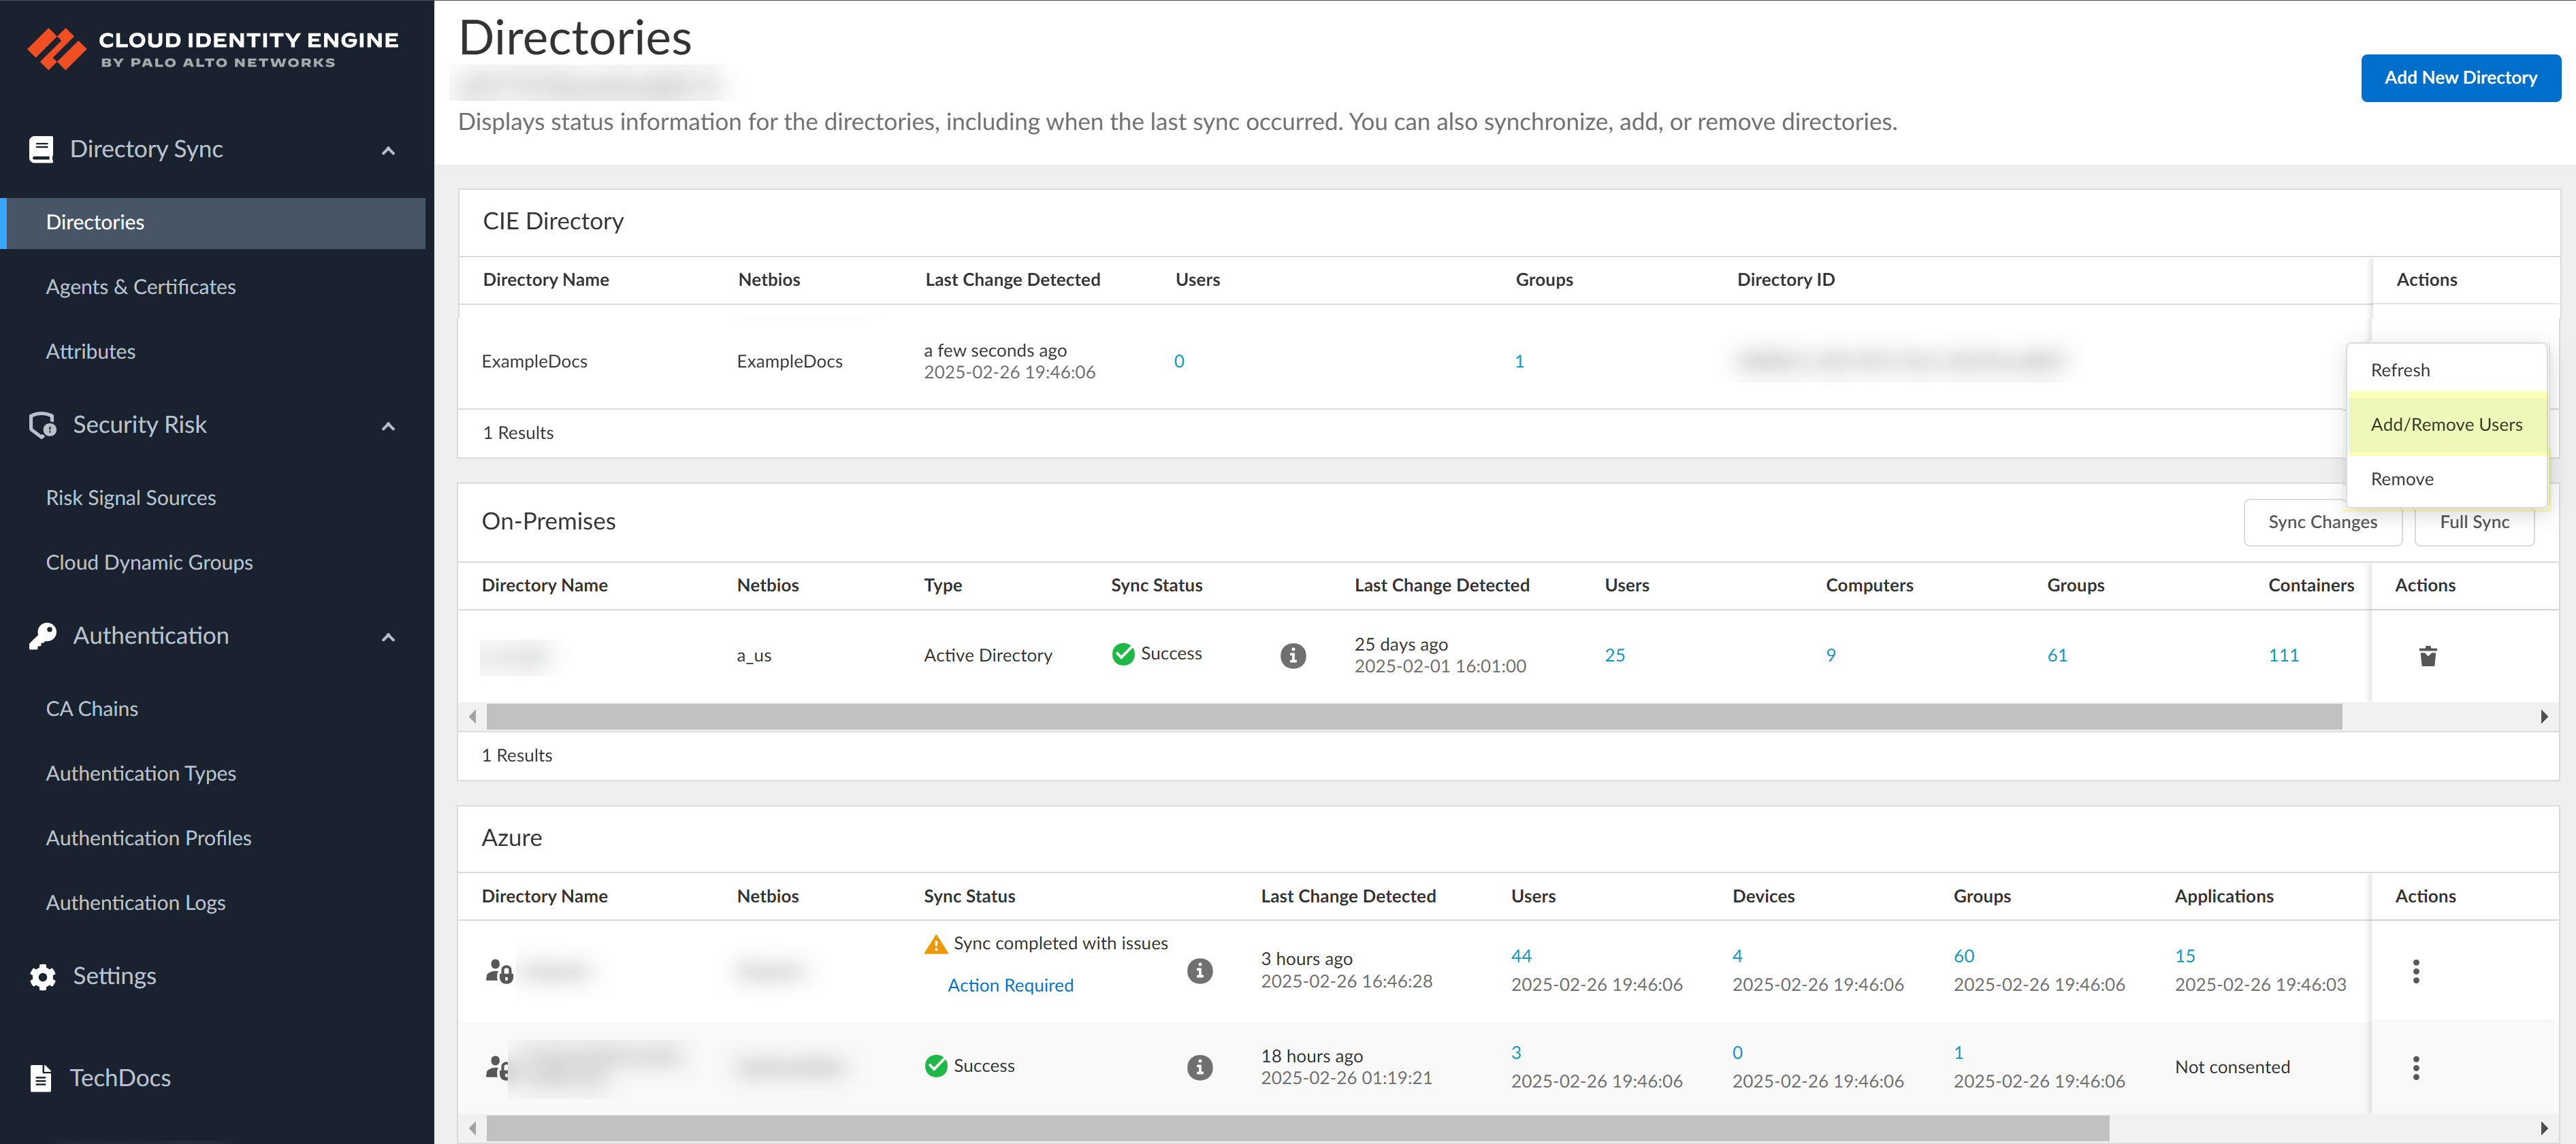Choose Remove from the actions menu

tap(2403, 478)
